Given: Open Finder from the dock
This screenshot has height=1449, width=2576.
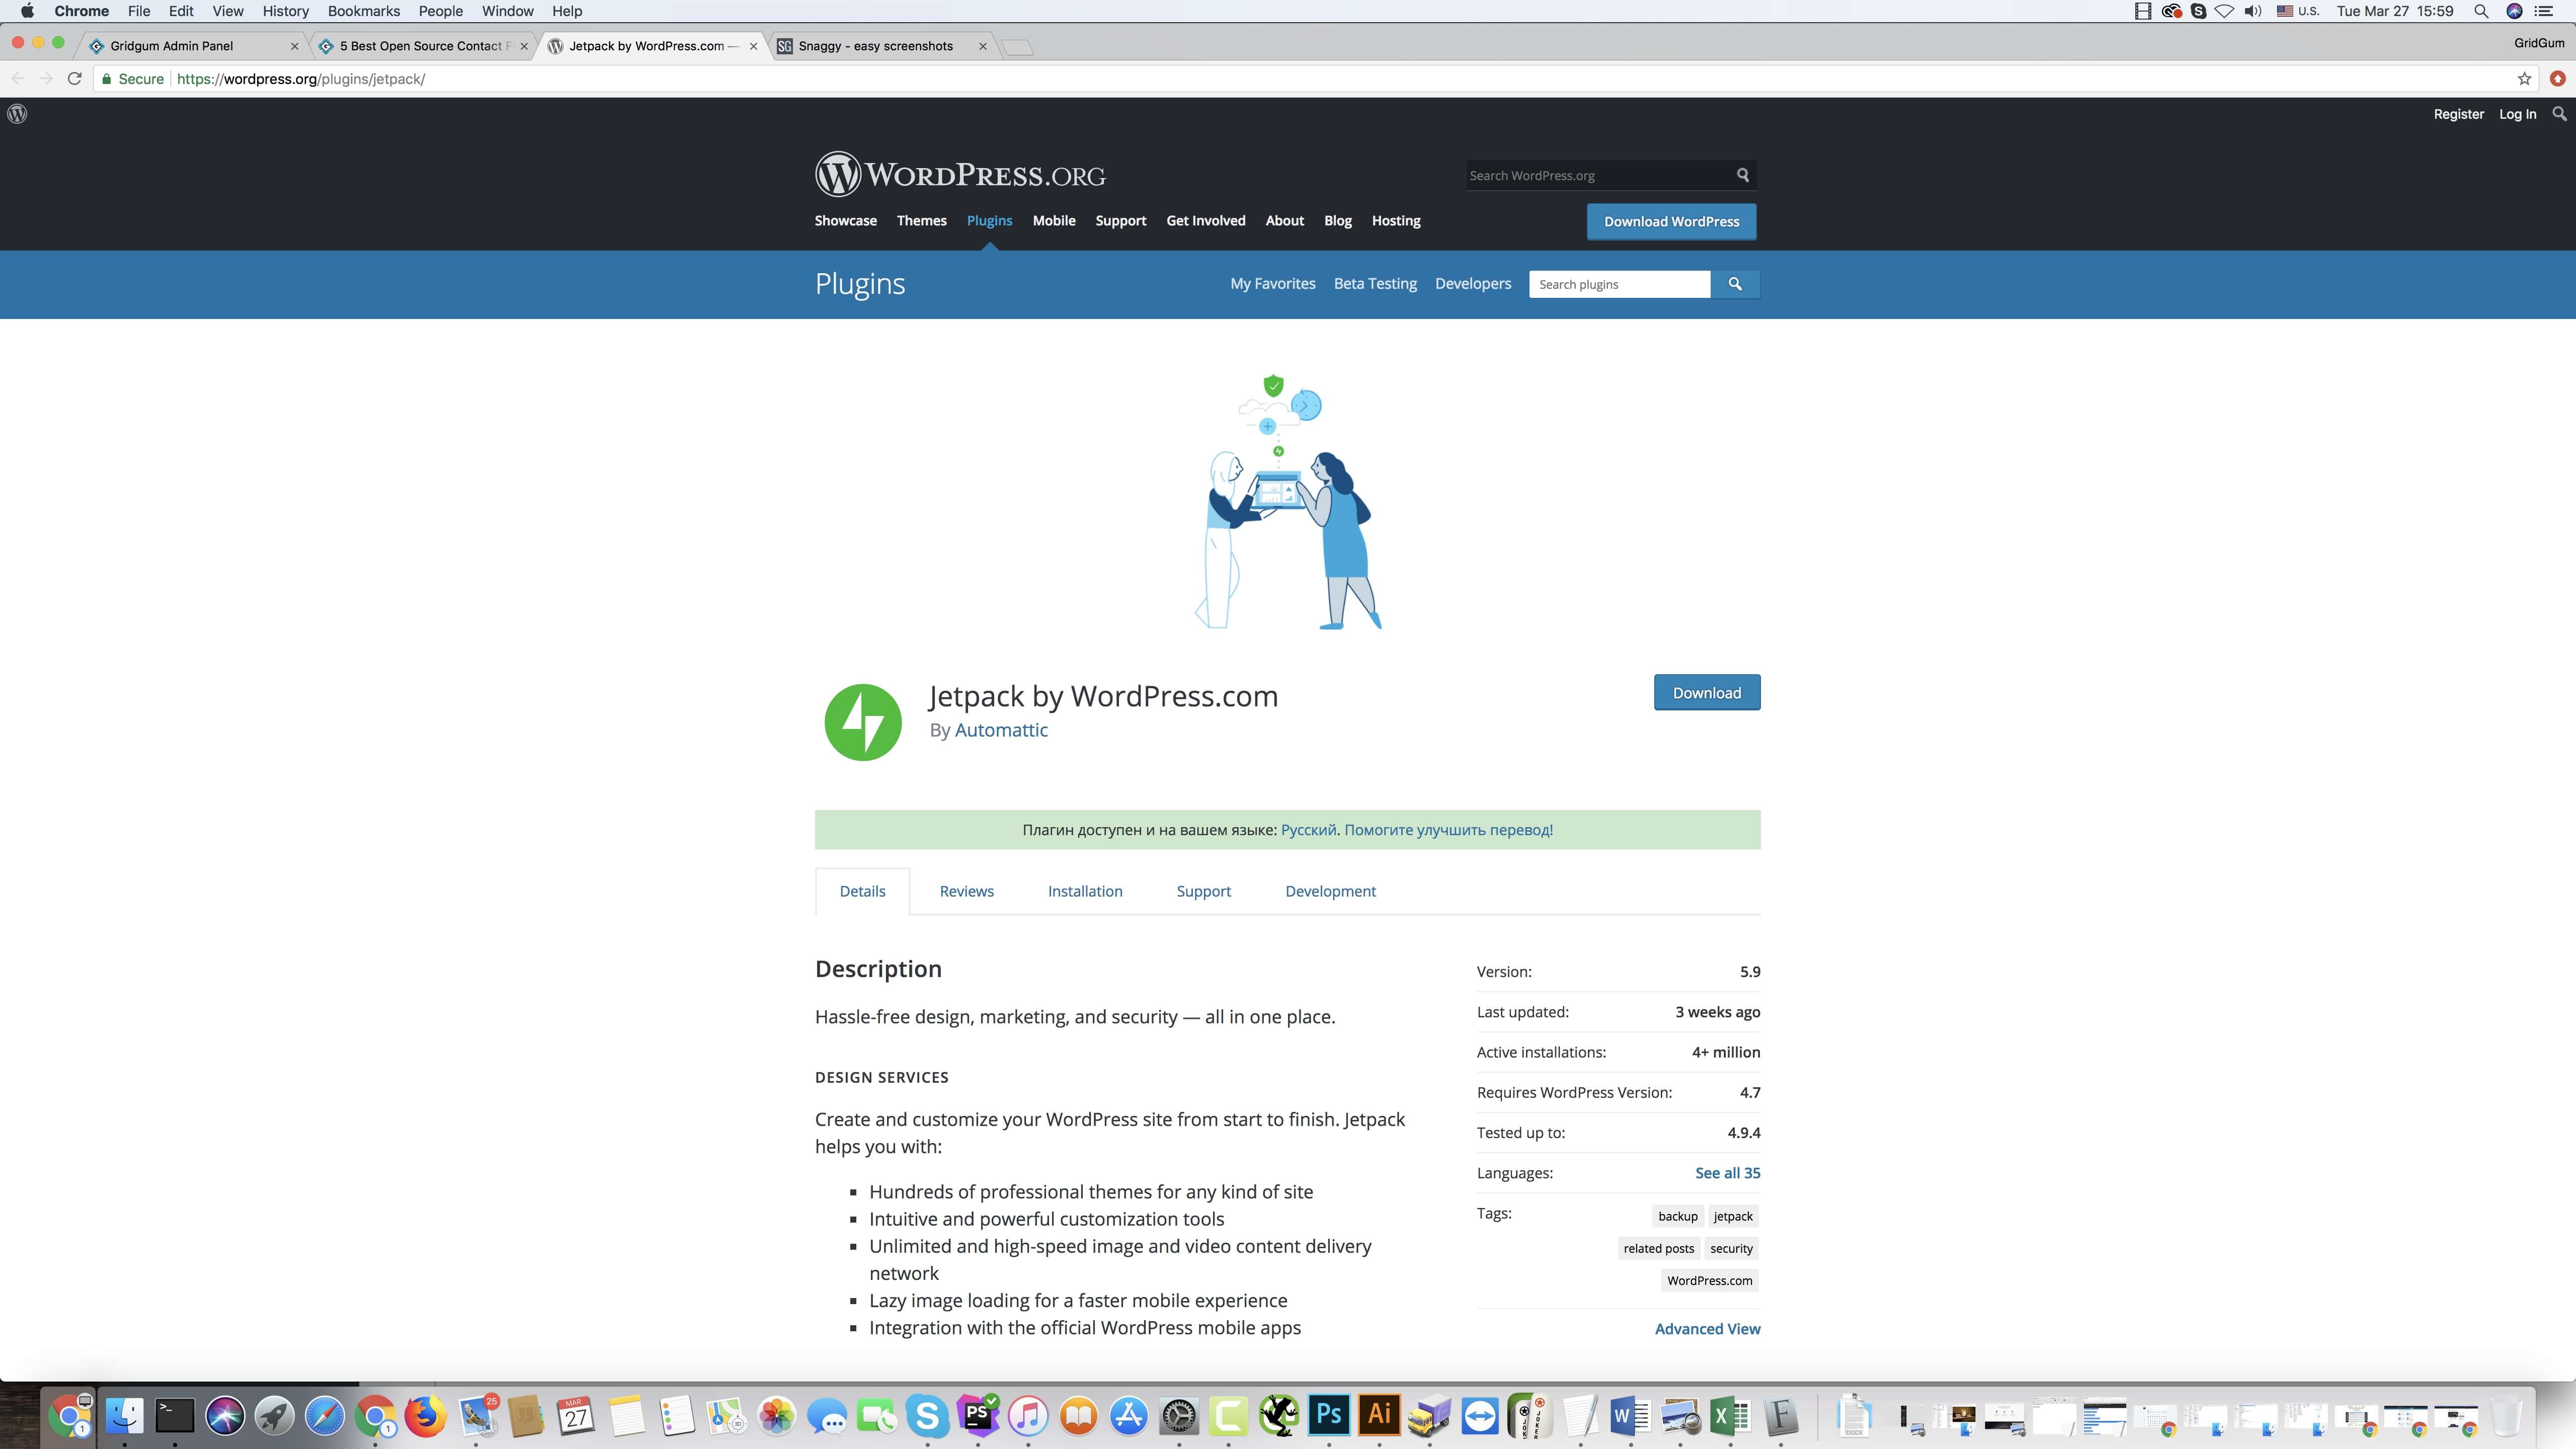Looking at the screenshot, I should pos(124,1416).
